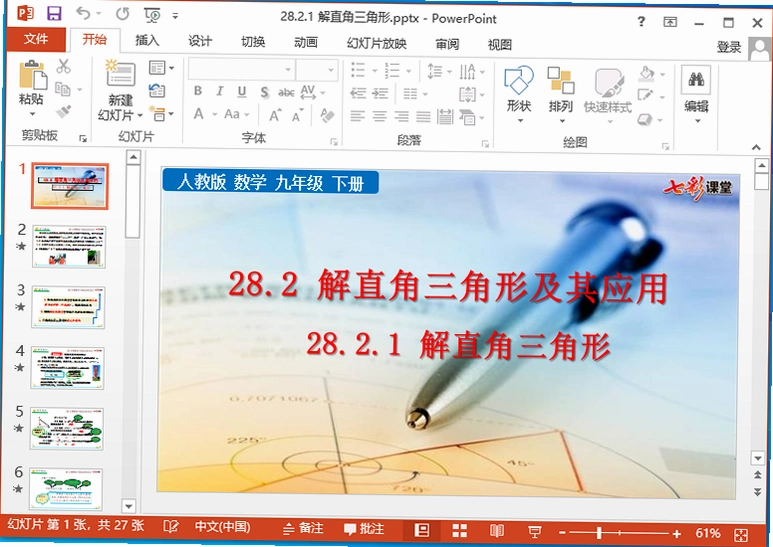
Task: Click the Notes (备注) status bar button
Action: (x=304, y=528)
